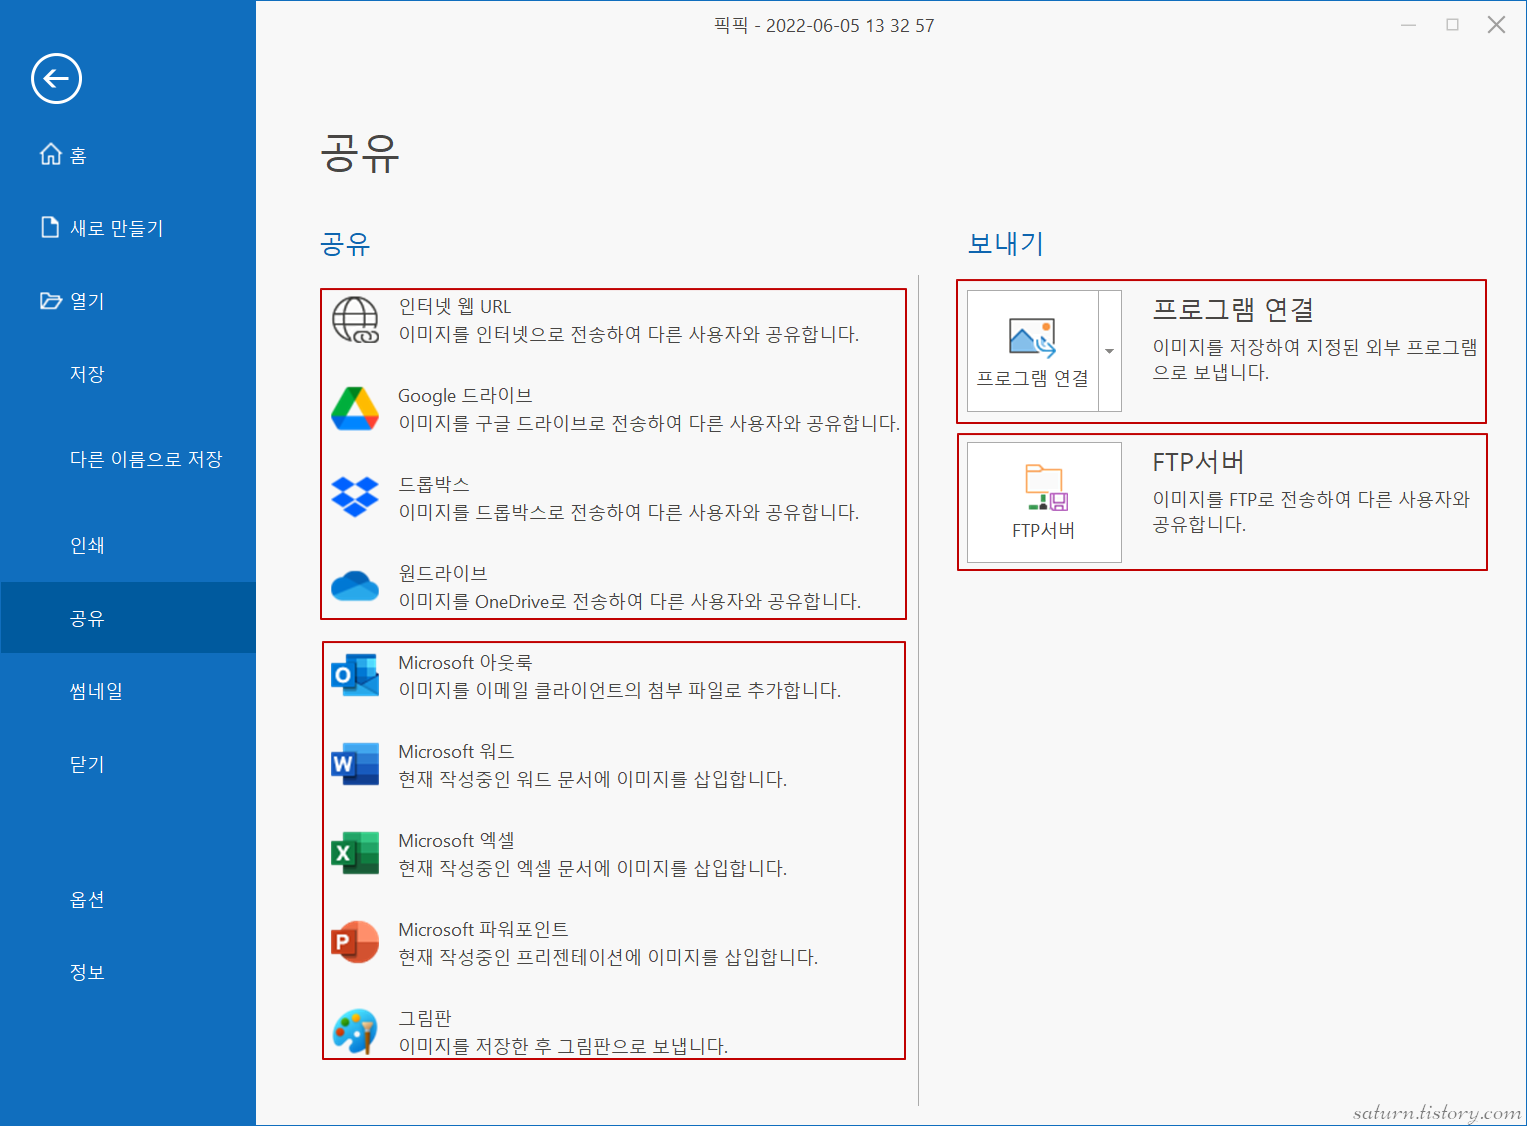Click the Microsoft 워드 title text
1527x1126 pixels.
(x=456, y=751)
